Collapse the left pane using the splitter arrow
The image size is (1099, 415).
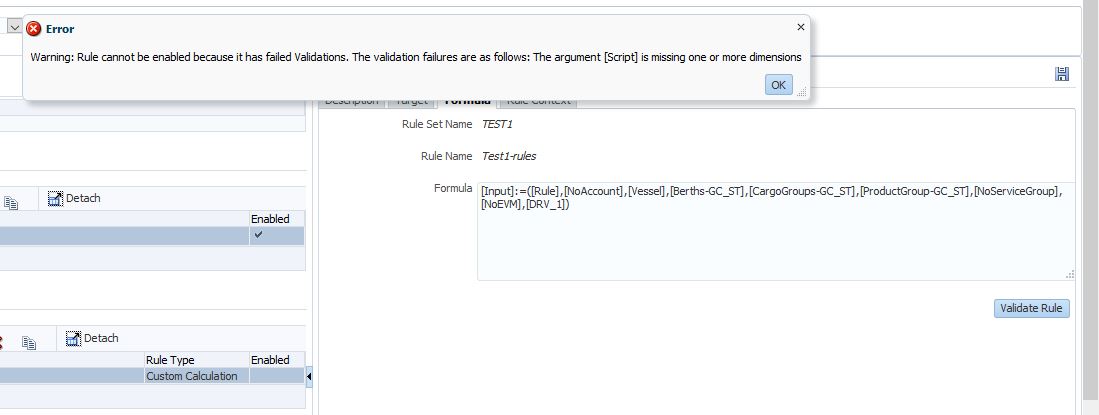point(309,376)
